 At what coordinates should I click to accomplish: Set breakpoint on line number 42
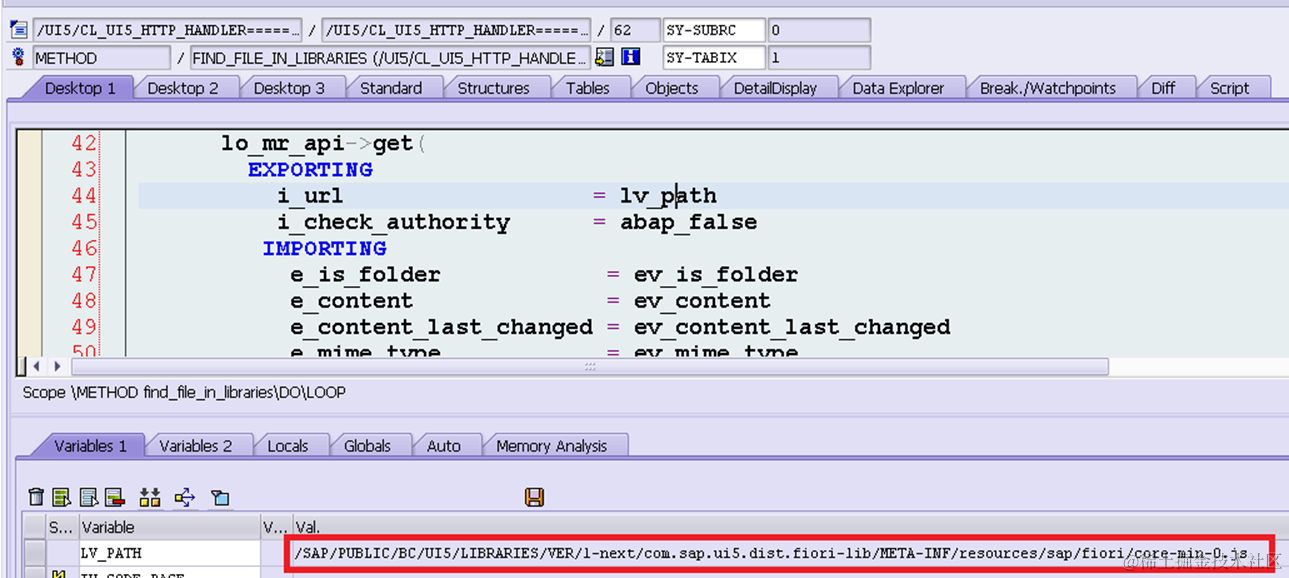click(x=84, y=144)
